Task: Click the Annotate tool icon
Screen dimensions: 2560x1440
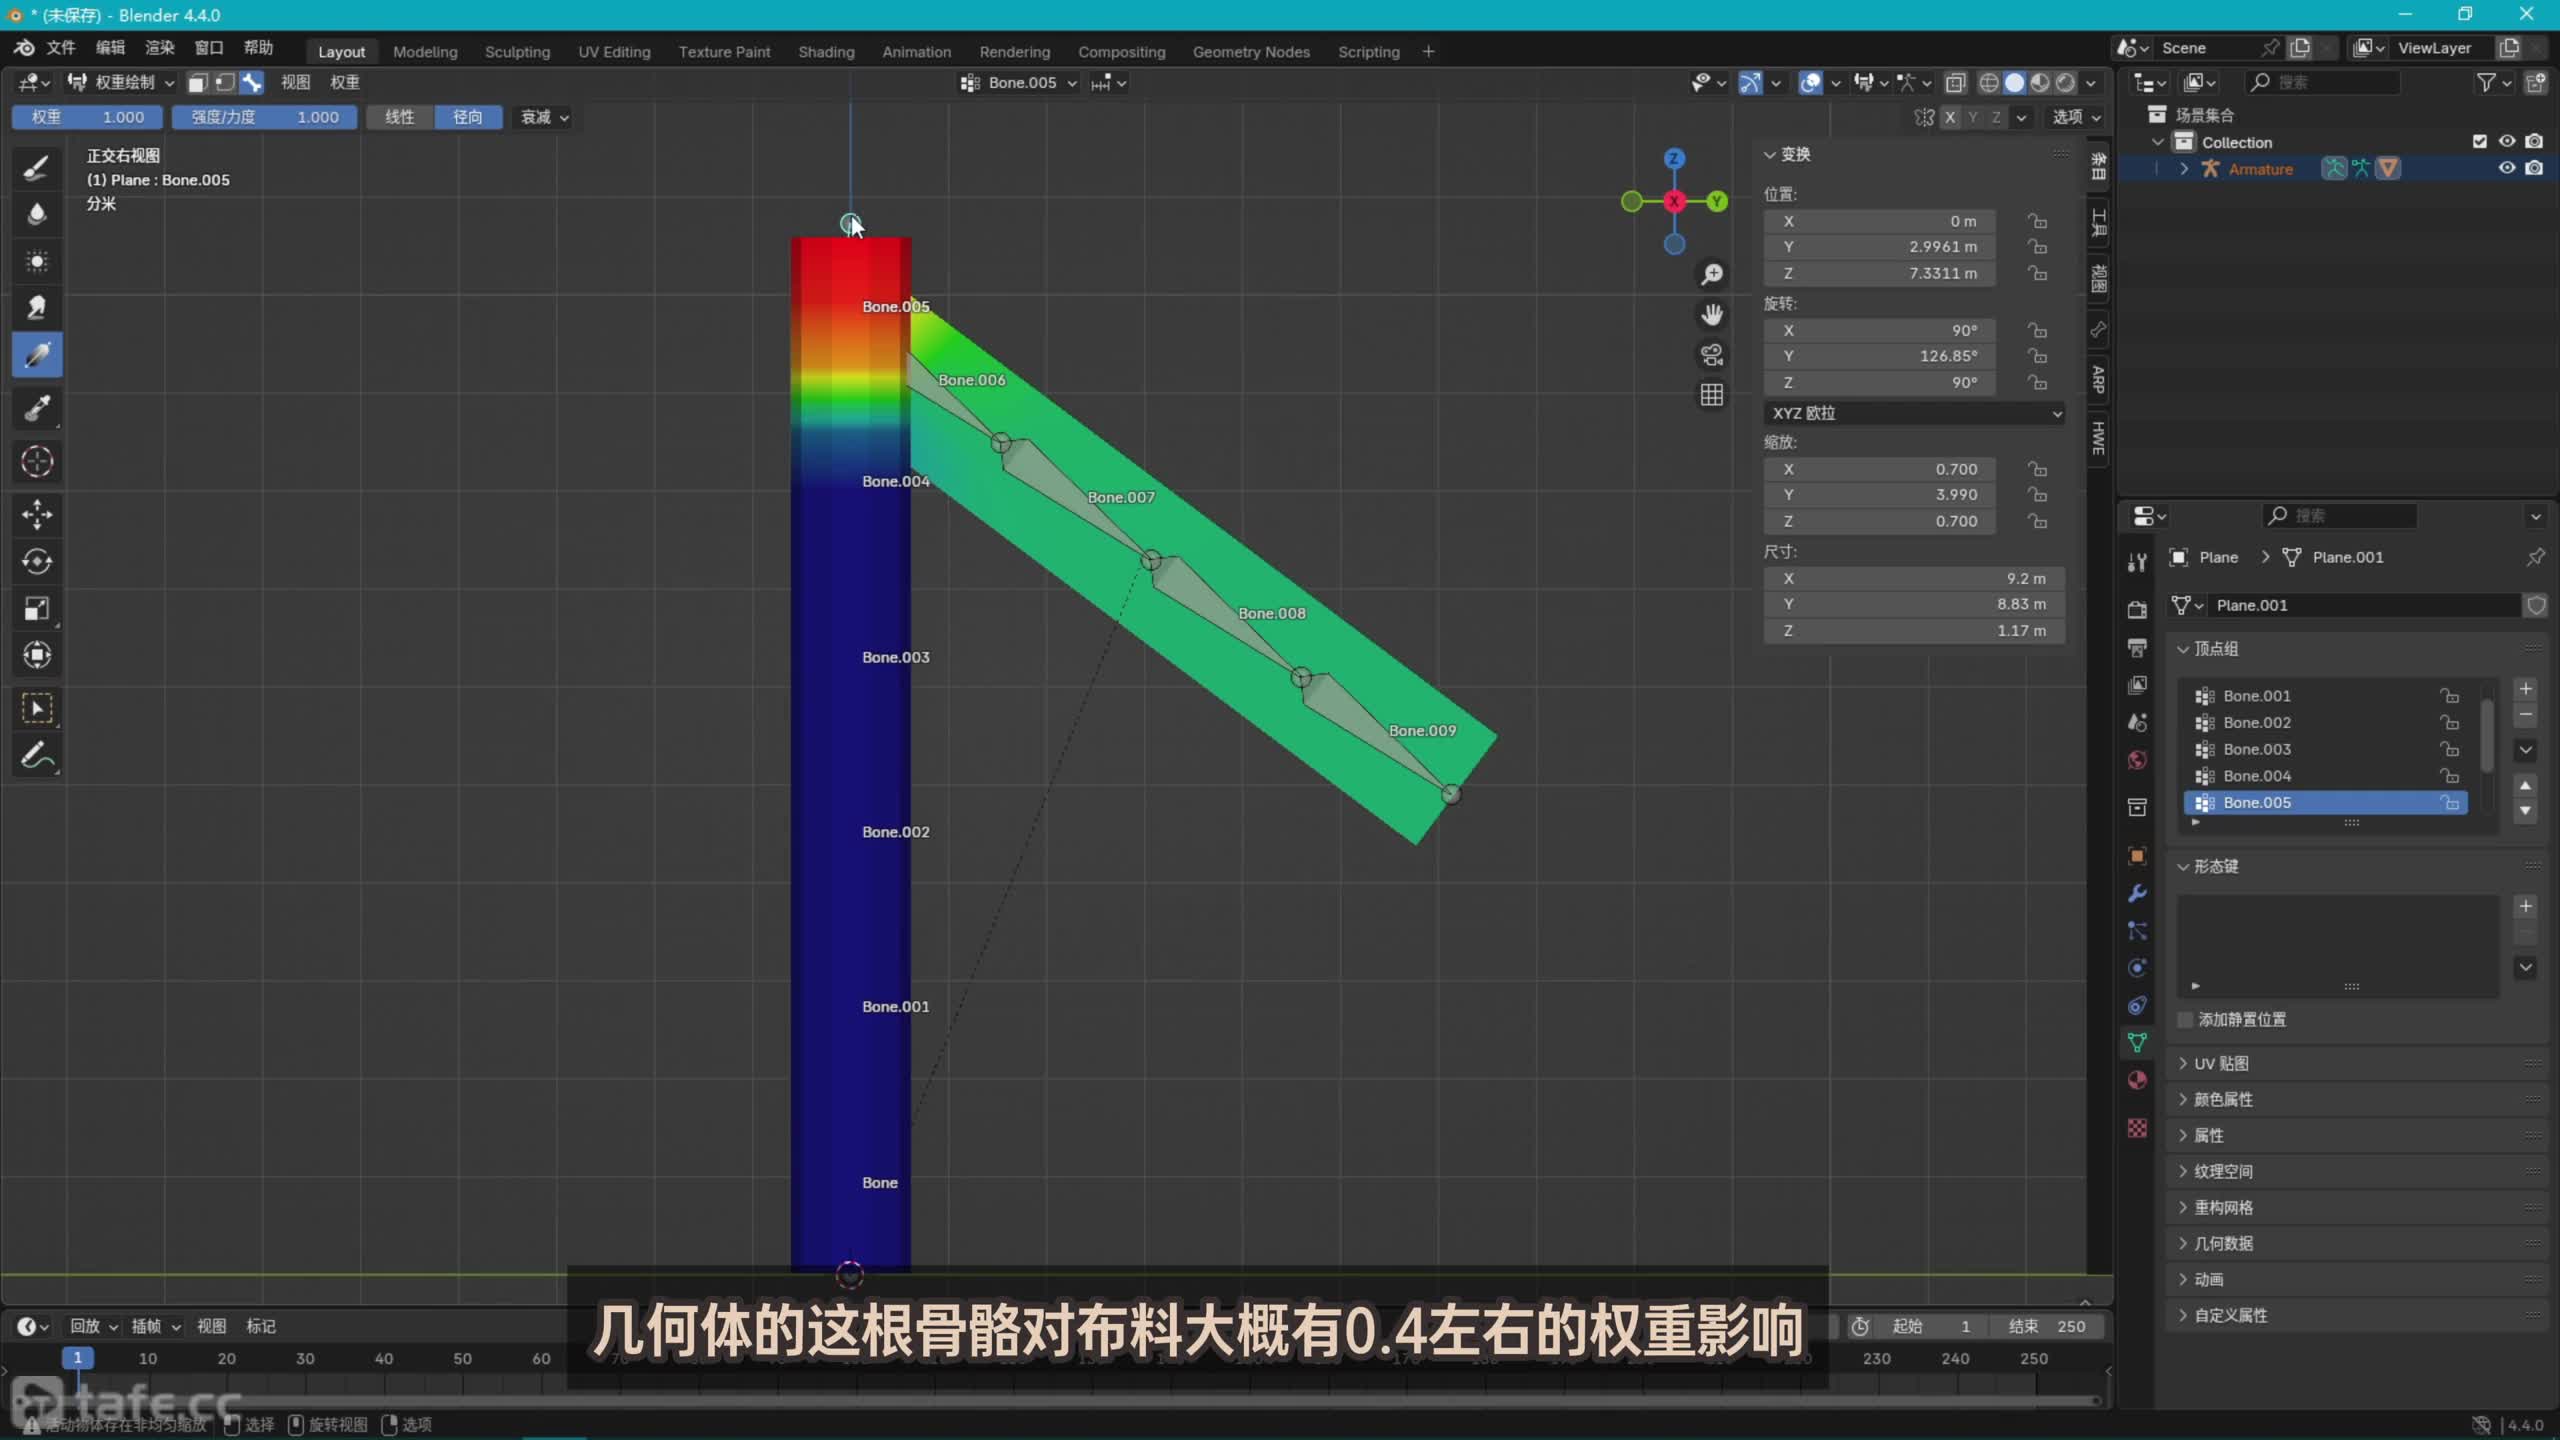Action: 37,756
